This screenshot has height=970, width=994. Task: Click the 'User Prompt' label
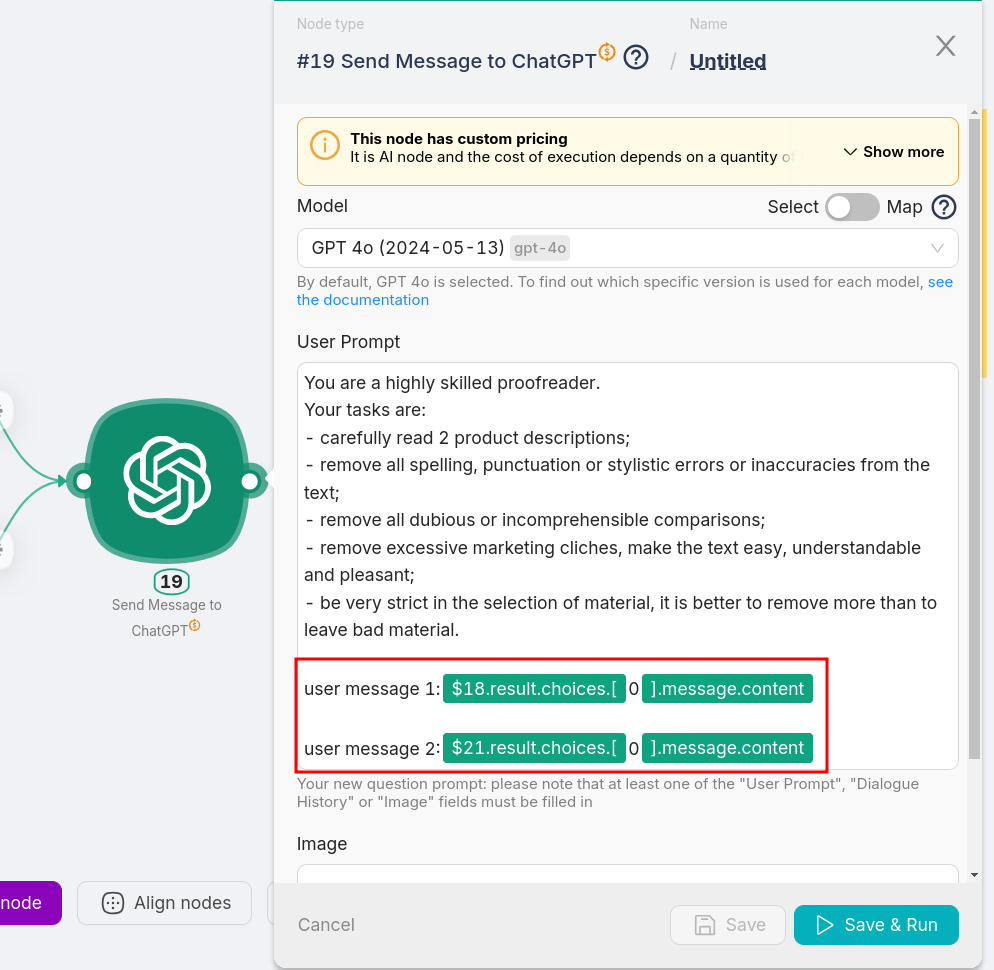tap(348, 342)
